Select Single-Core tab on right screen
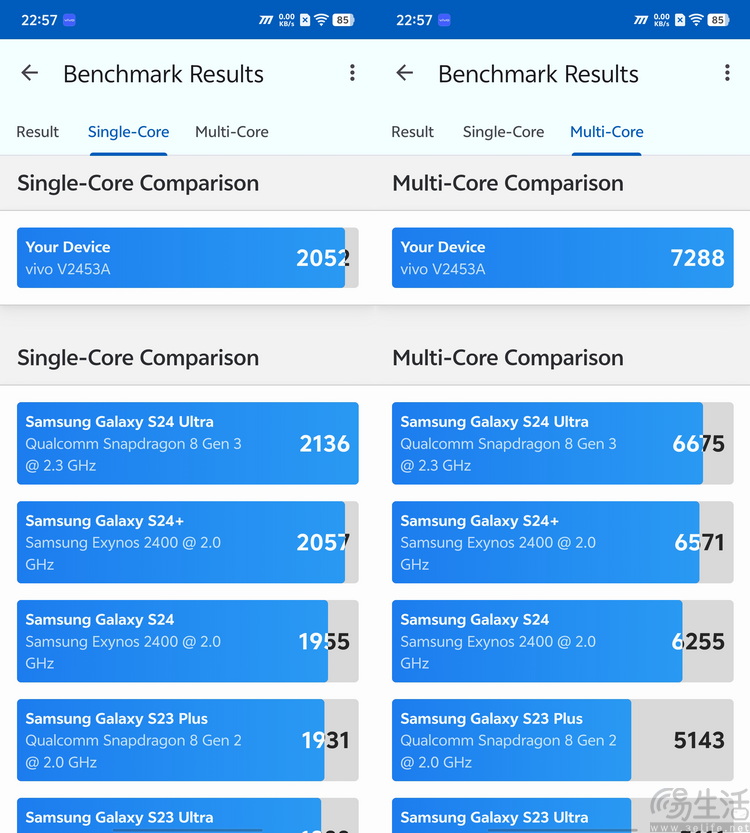 [x=504, y=132]
